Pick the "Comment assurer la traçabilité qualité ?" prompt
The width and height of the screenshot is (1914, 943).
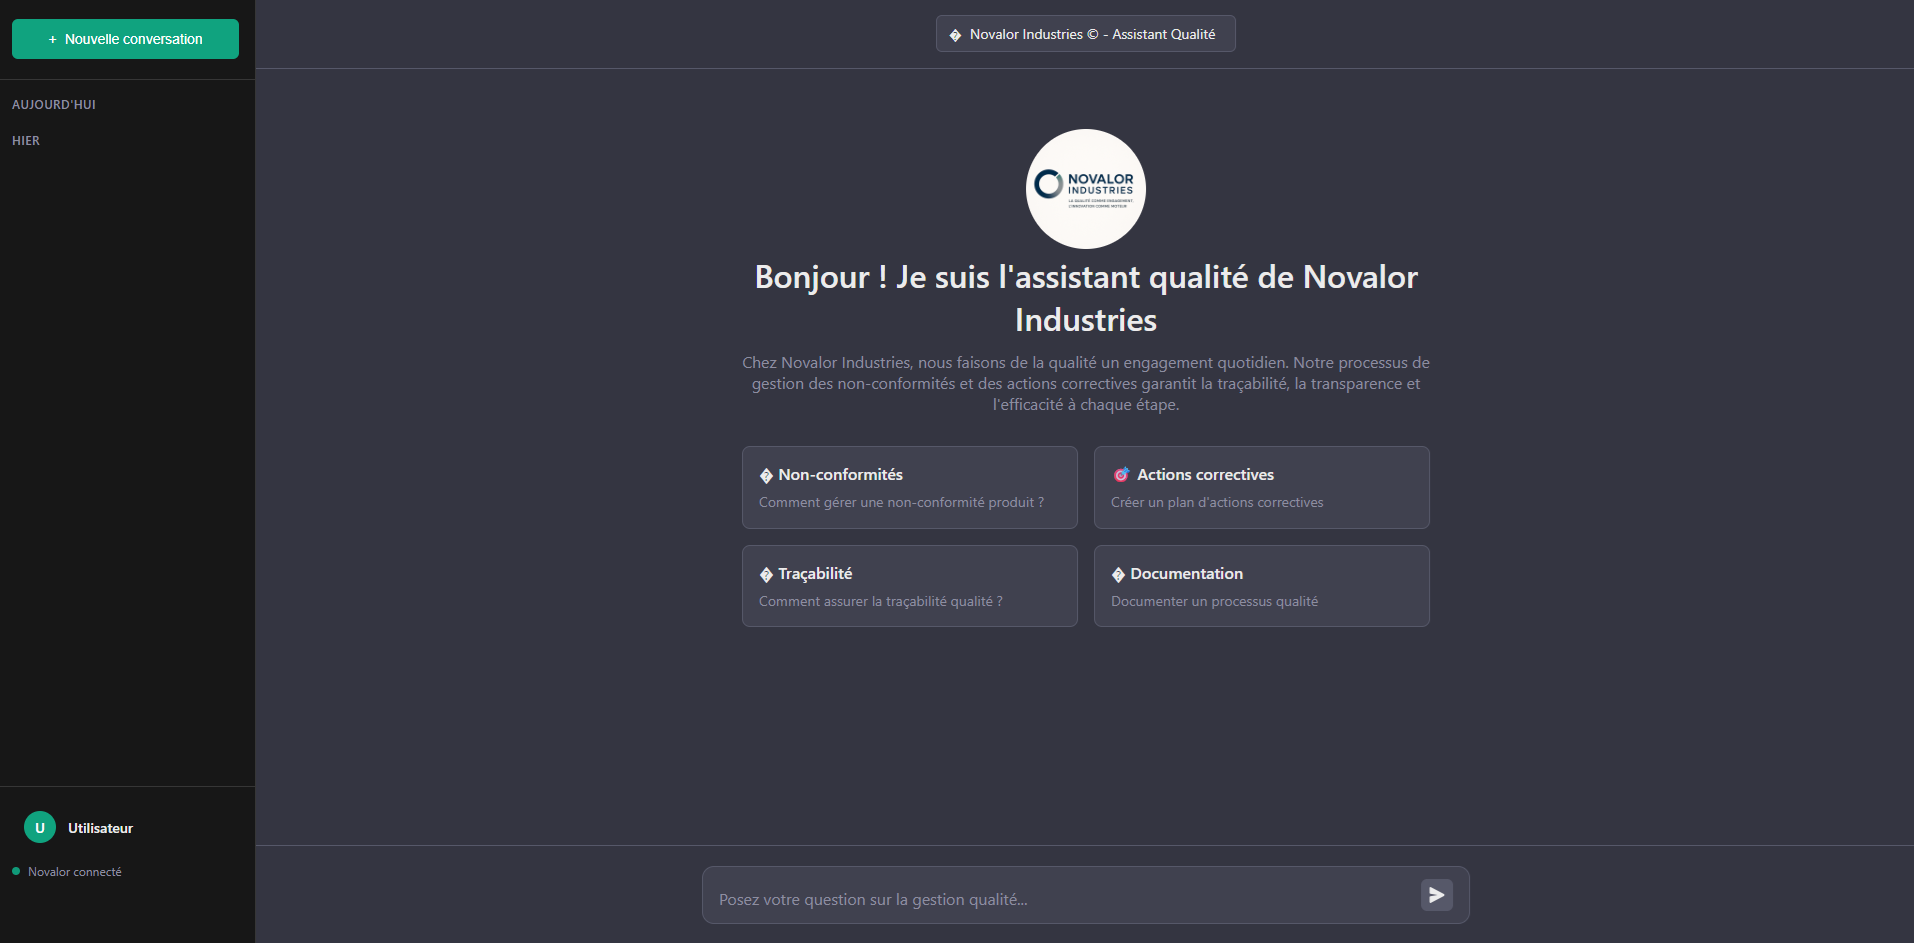880,602
